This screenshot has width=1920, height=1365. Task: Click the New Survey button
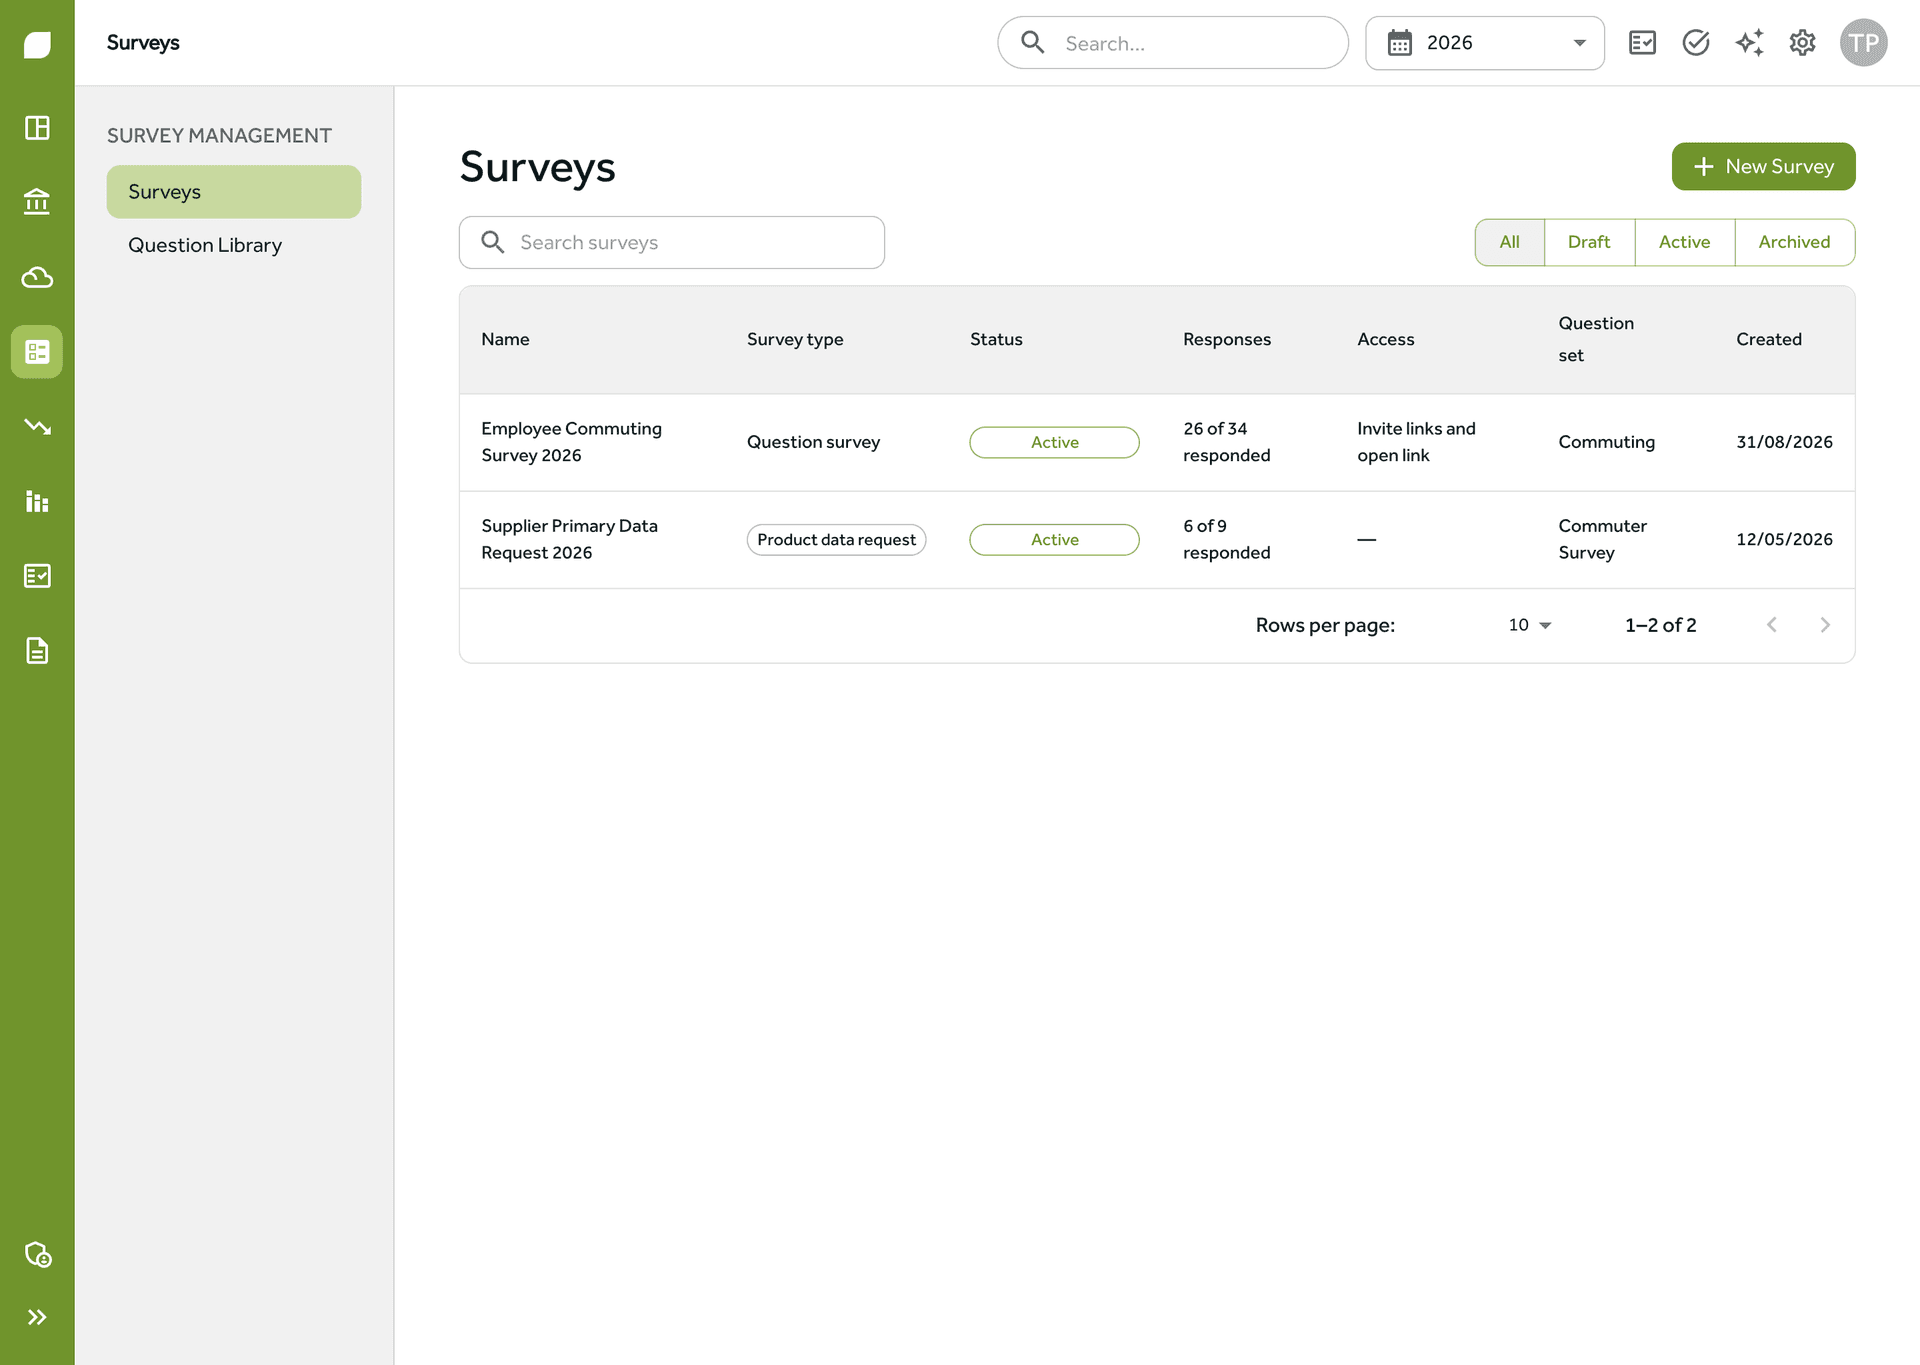1763,166
